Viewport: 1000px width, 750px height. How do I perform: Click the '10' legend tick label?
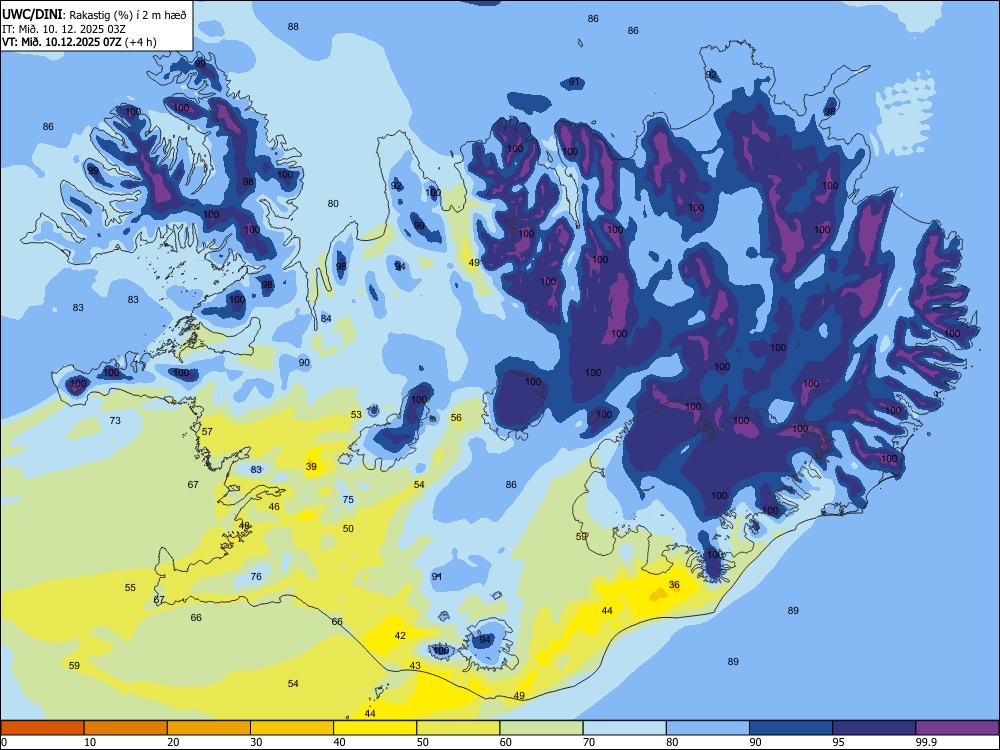(90, 742)
